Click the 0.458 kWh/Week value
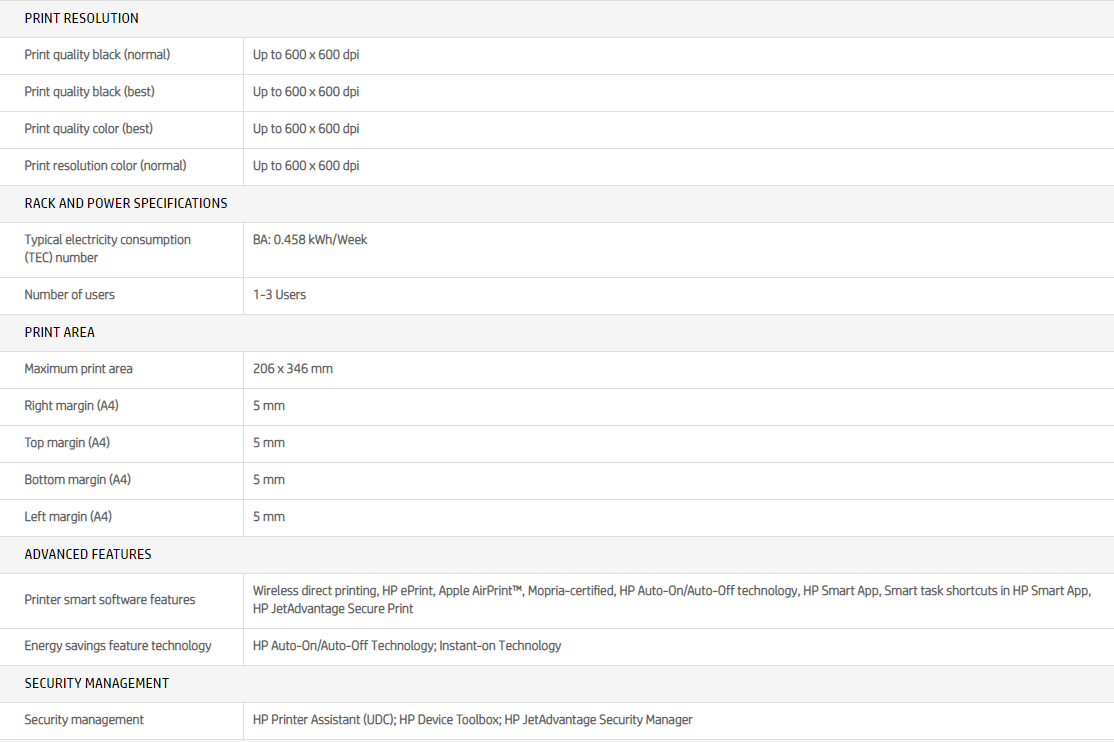Screen dimensions: 1114x742 [310, 240]
